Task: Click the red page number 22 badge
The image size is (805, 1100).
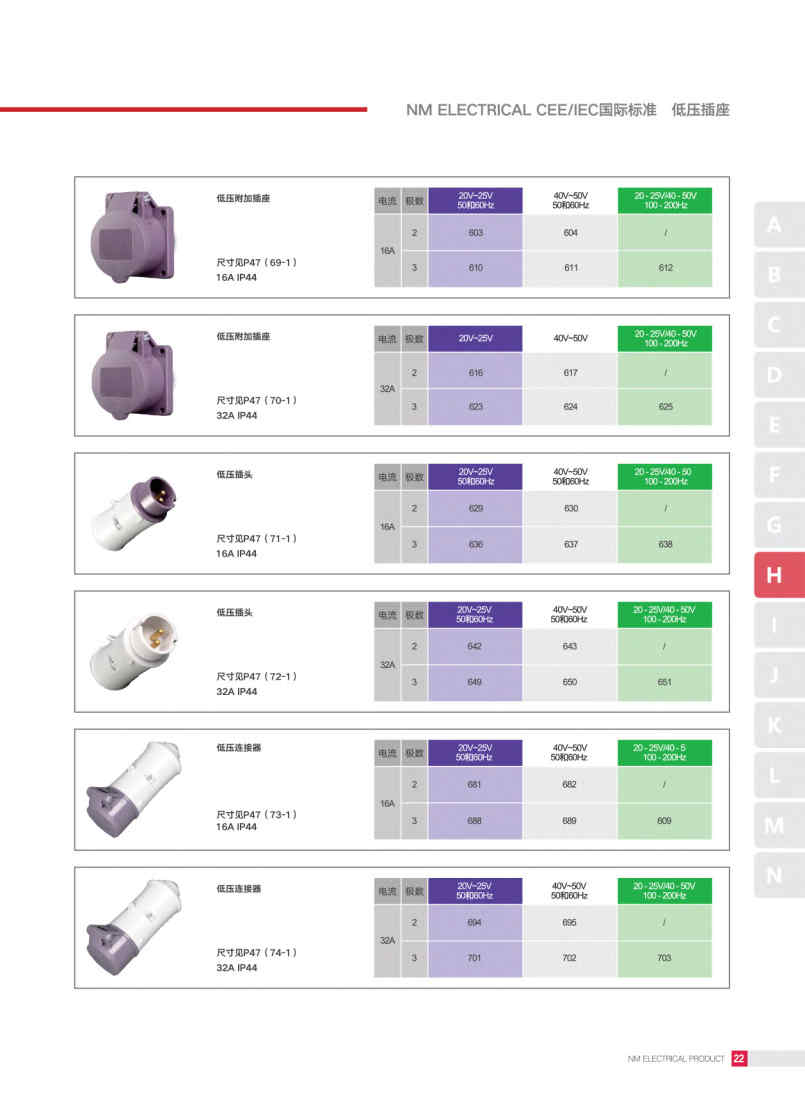Action: pyautogui.click(x=739, y=1059)
